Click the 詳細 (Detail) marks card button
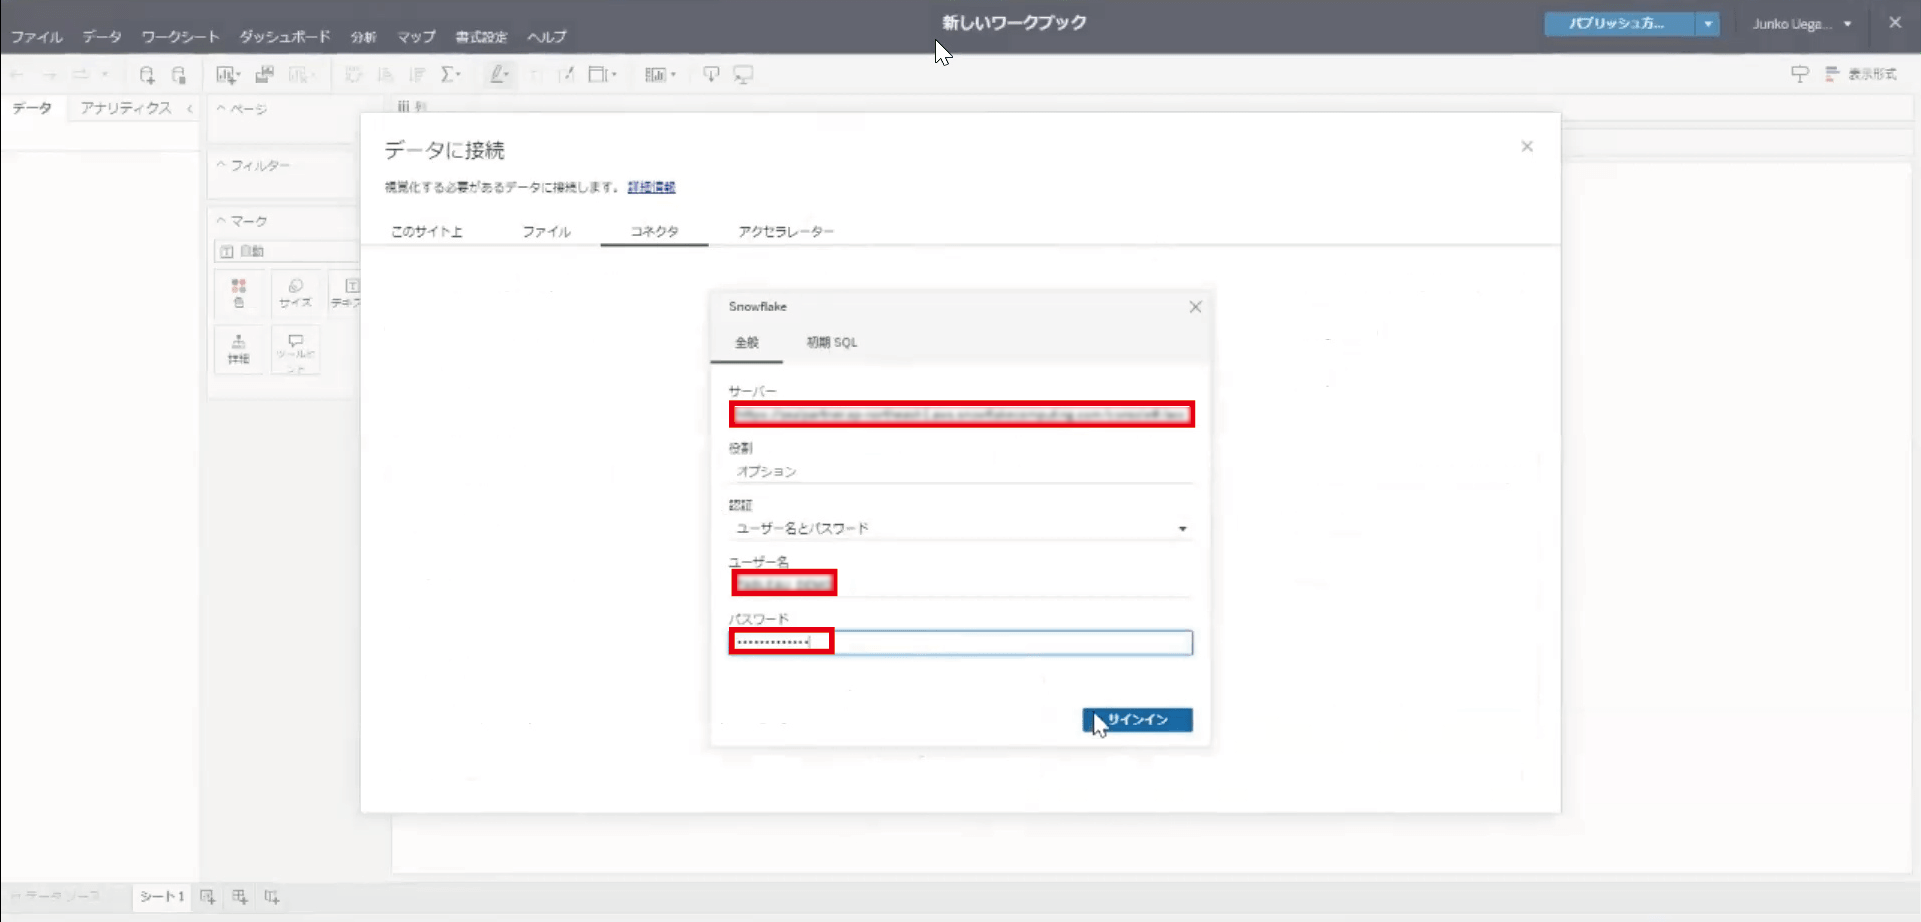 click(x=238, y=349)
